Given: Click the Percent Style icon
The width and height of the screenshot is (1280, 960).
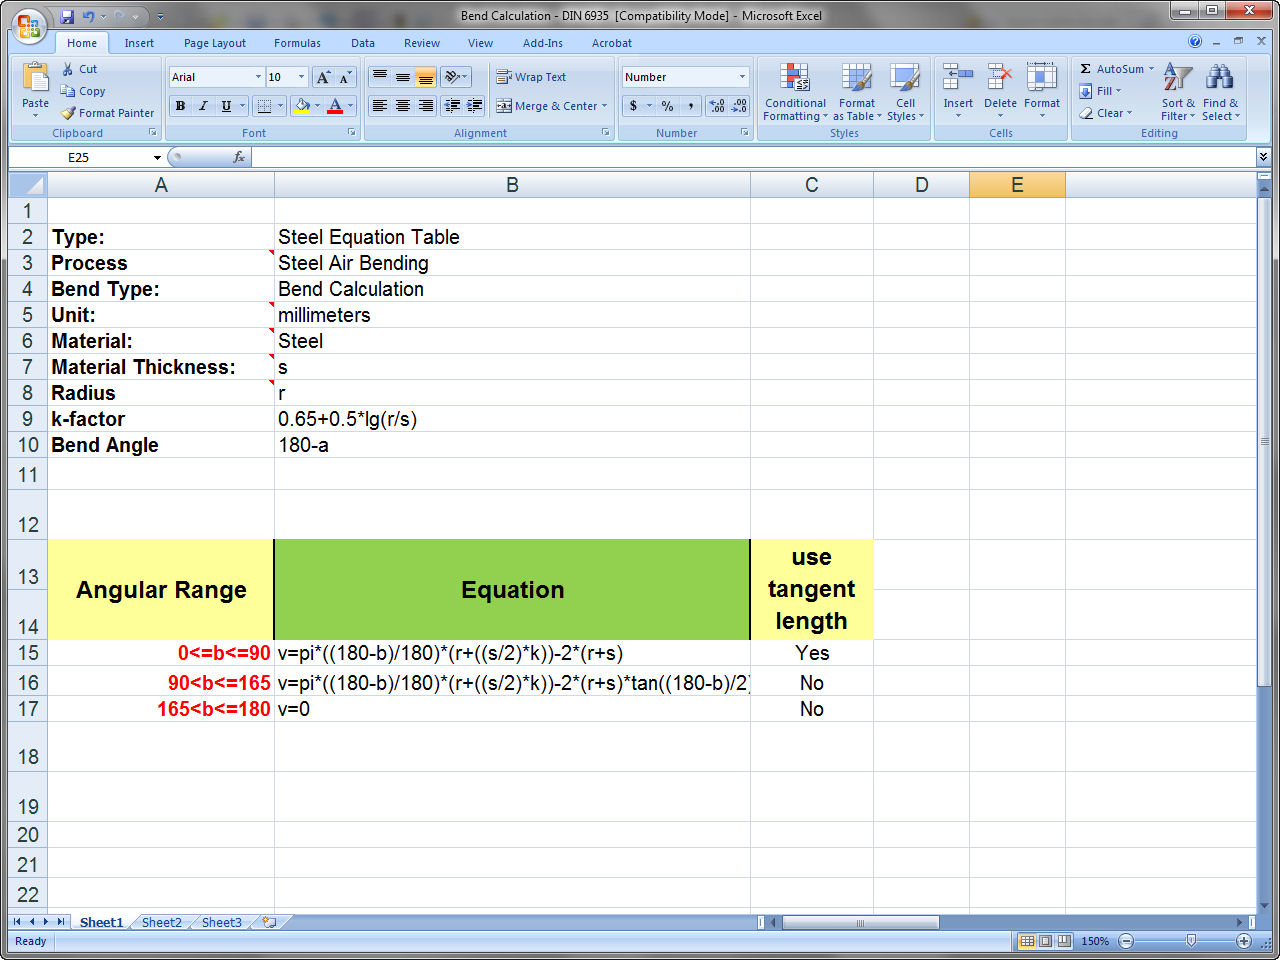Looking at the screenshot, I should point(667,106).
